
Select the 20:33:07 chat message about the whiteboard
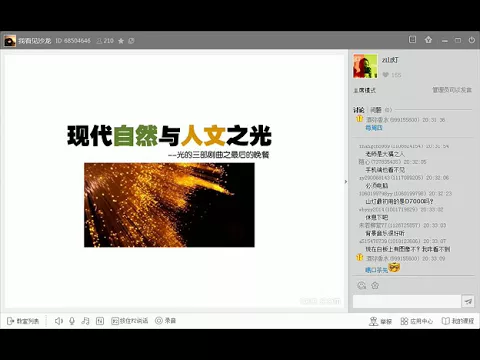(408, 249)
